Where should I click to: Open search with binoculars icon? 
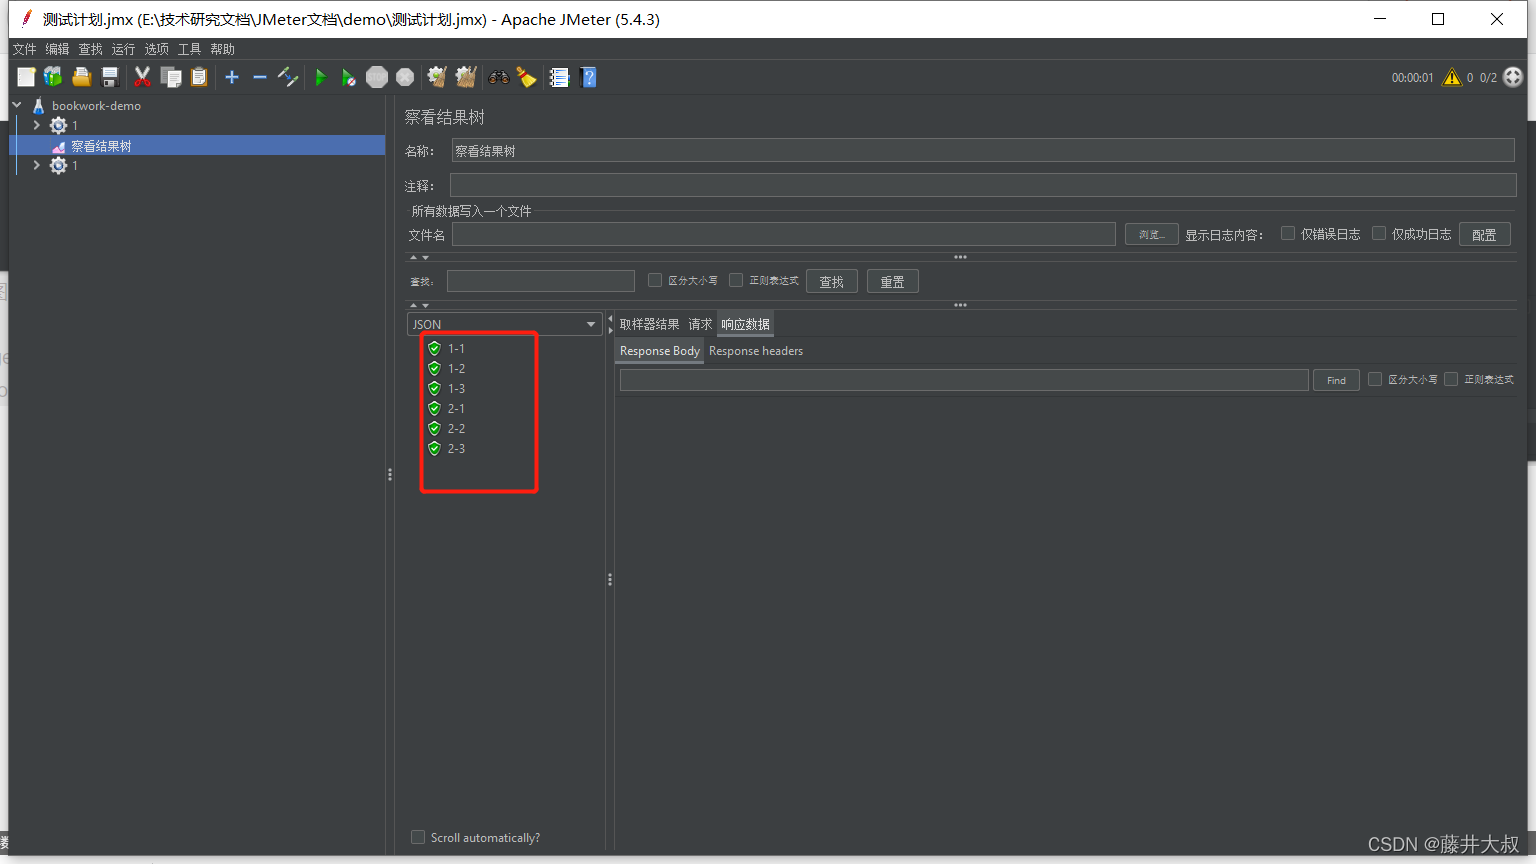pyautogui.click(x=498, y=77)
